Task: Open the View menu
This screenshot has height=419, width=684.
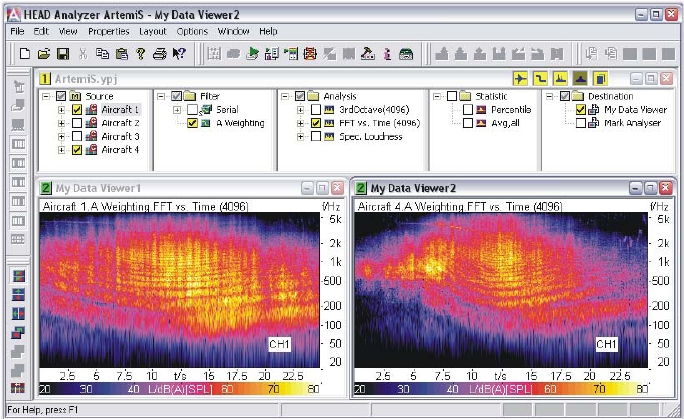Action: [68, 31]
